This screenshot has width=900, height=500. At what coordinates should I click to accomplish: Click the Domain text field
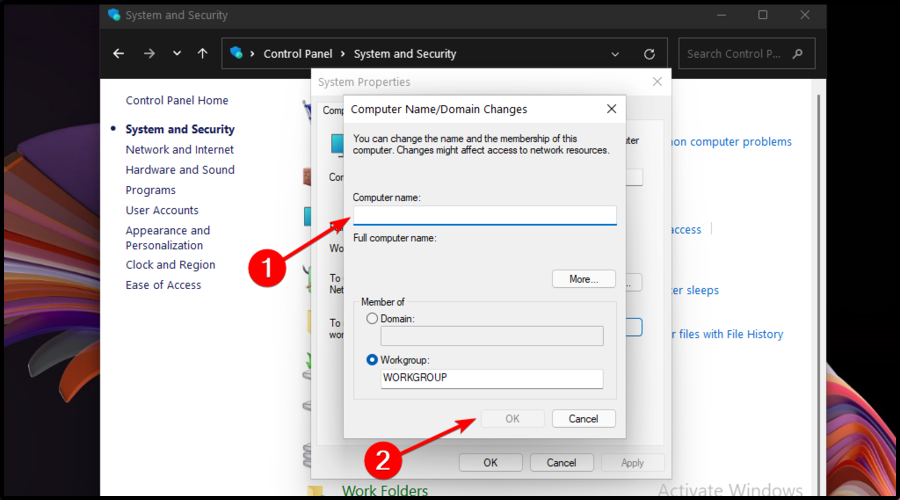pyautogui.click(x=492, y=336)
